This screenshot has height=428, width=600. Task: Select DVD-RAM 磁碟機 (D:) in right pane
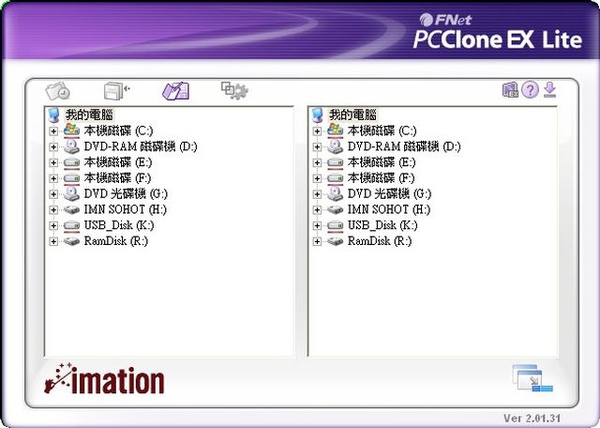tap(404, 147)
